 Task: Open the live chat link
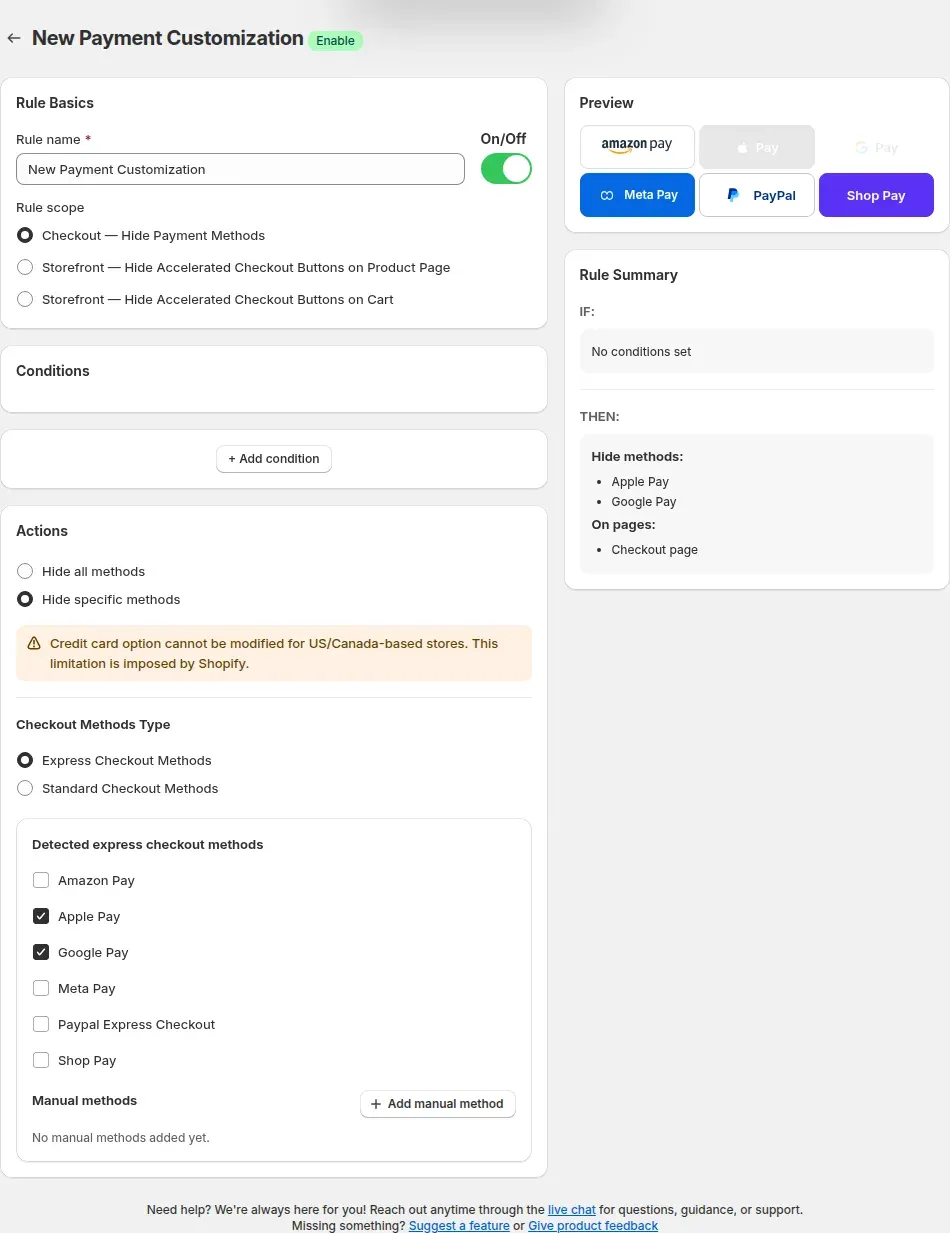click(x=572, y=1210)
